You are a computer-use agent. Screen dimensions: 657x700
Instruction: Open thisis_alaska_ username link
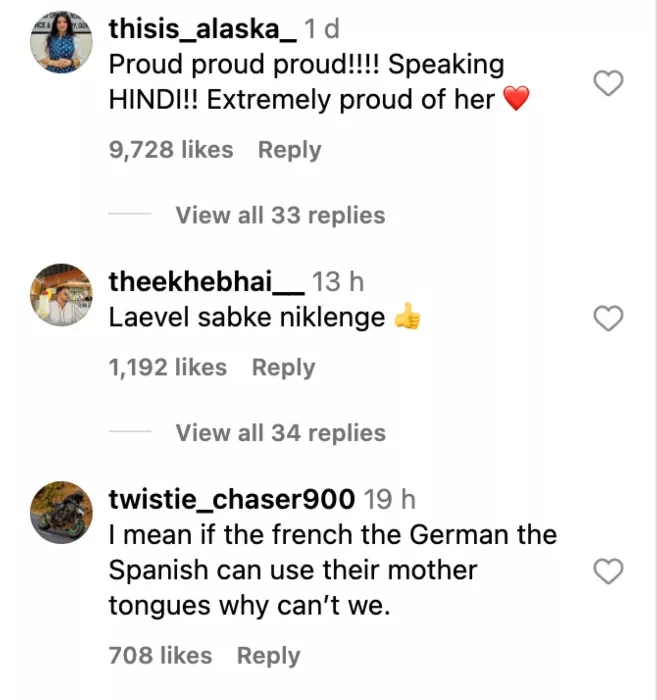(202, 30)
